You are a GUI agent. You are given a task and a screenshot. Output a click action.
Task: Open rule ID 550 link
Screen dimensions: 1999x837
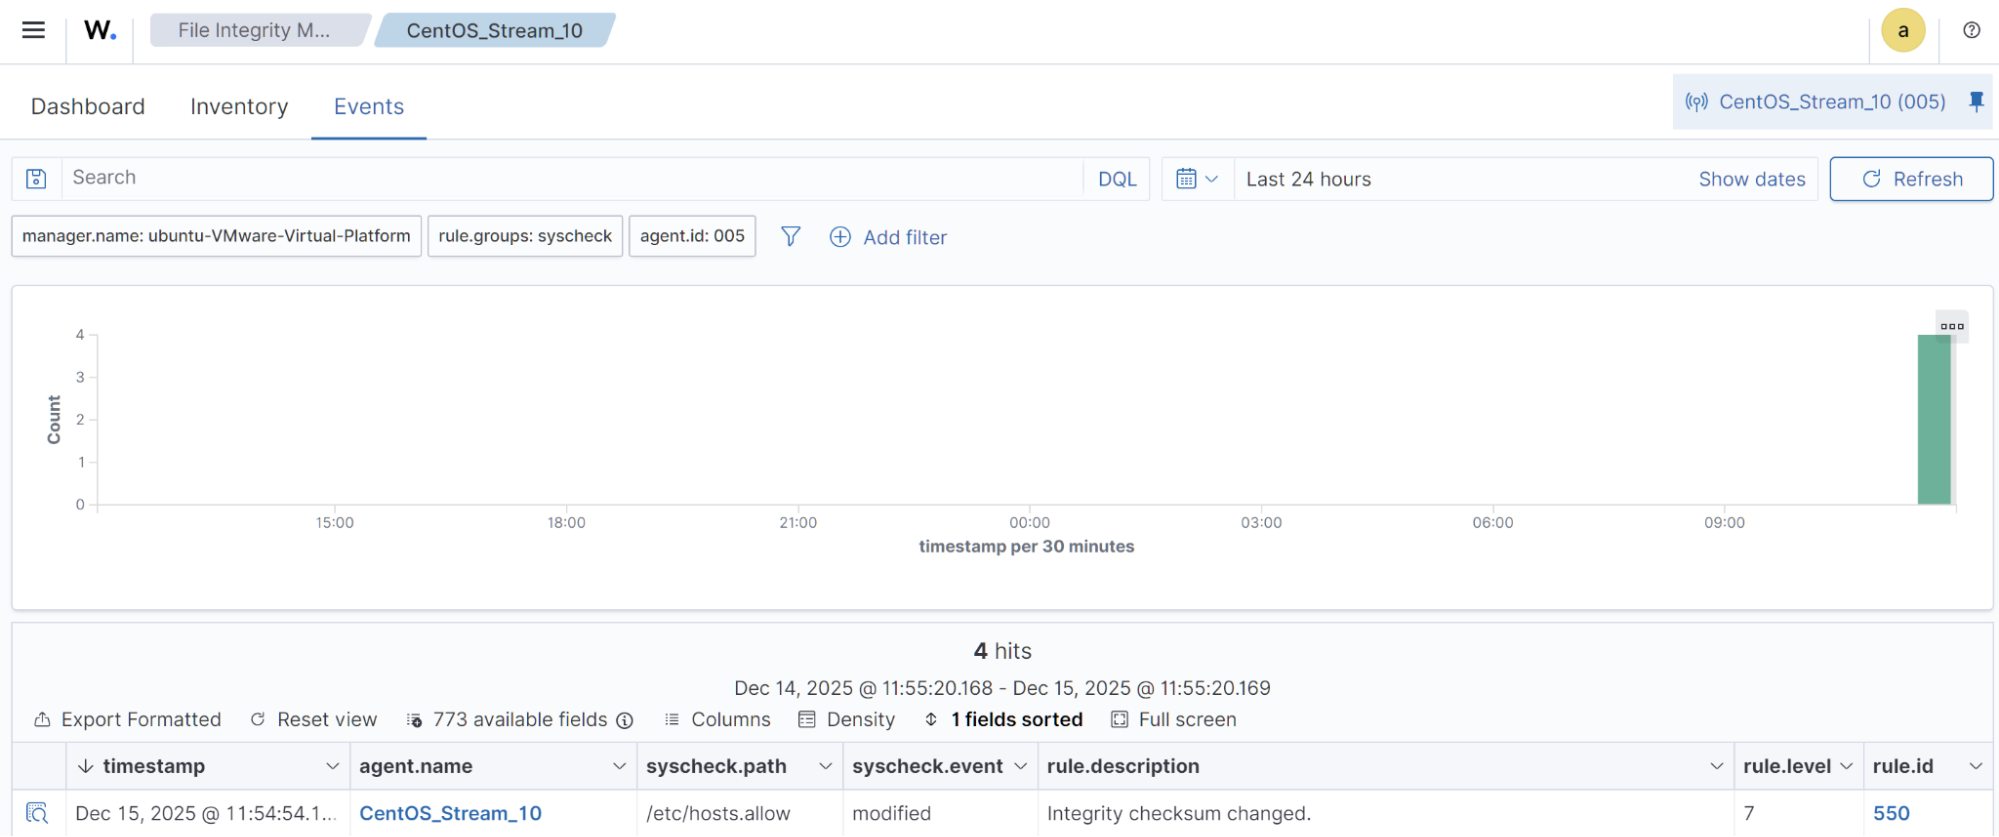click(1890, 813)
